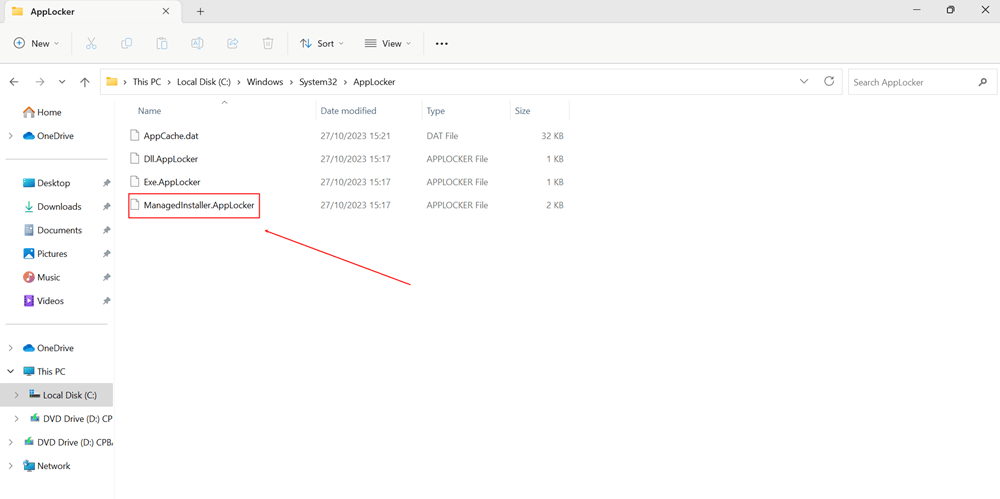The width and height of the screenshot is (1000, 499).
Task: Click the Cut scissors icon
Action: click(x=91, y=43)
